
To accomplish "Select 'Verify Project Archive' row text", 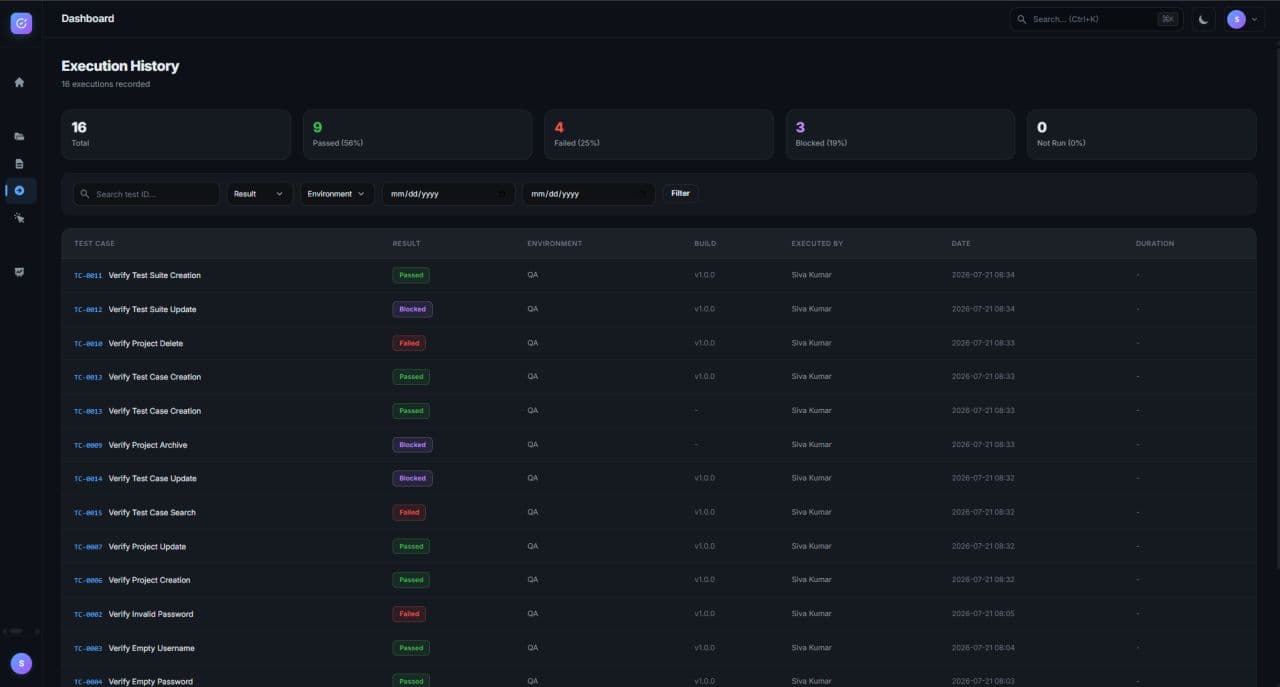I will coord(148,445).
